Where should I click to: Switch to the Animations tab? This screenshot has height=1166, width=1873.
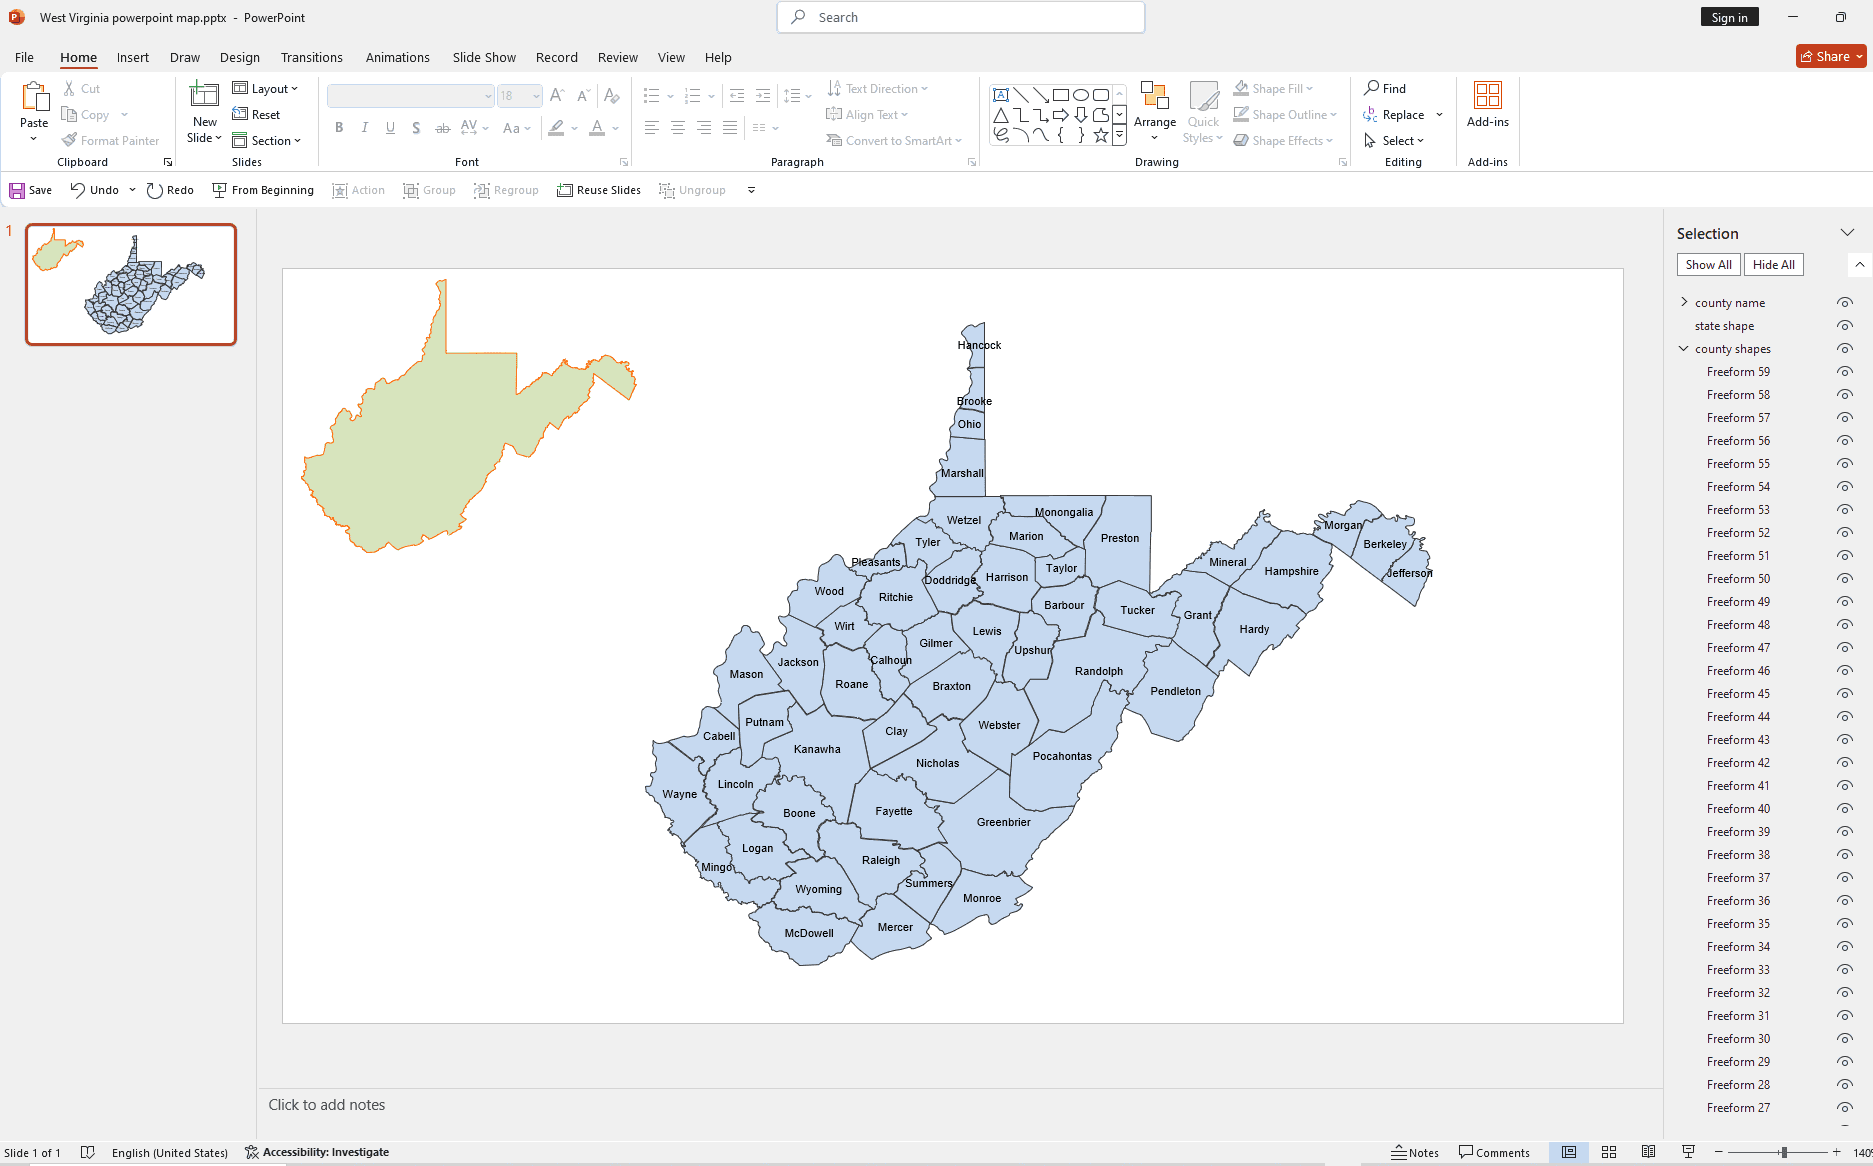pyautogui.click(x=398, y=57)
